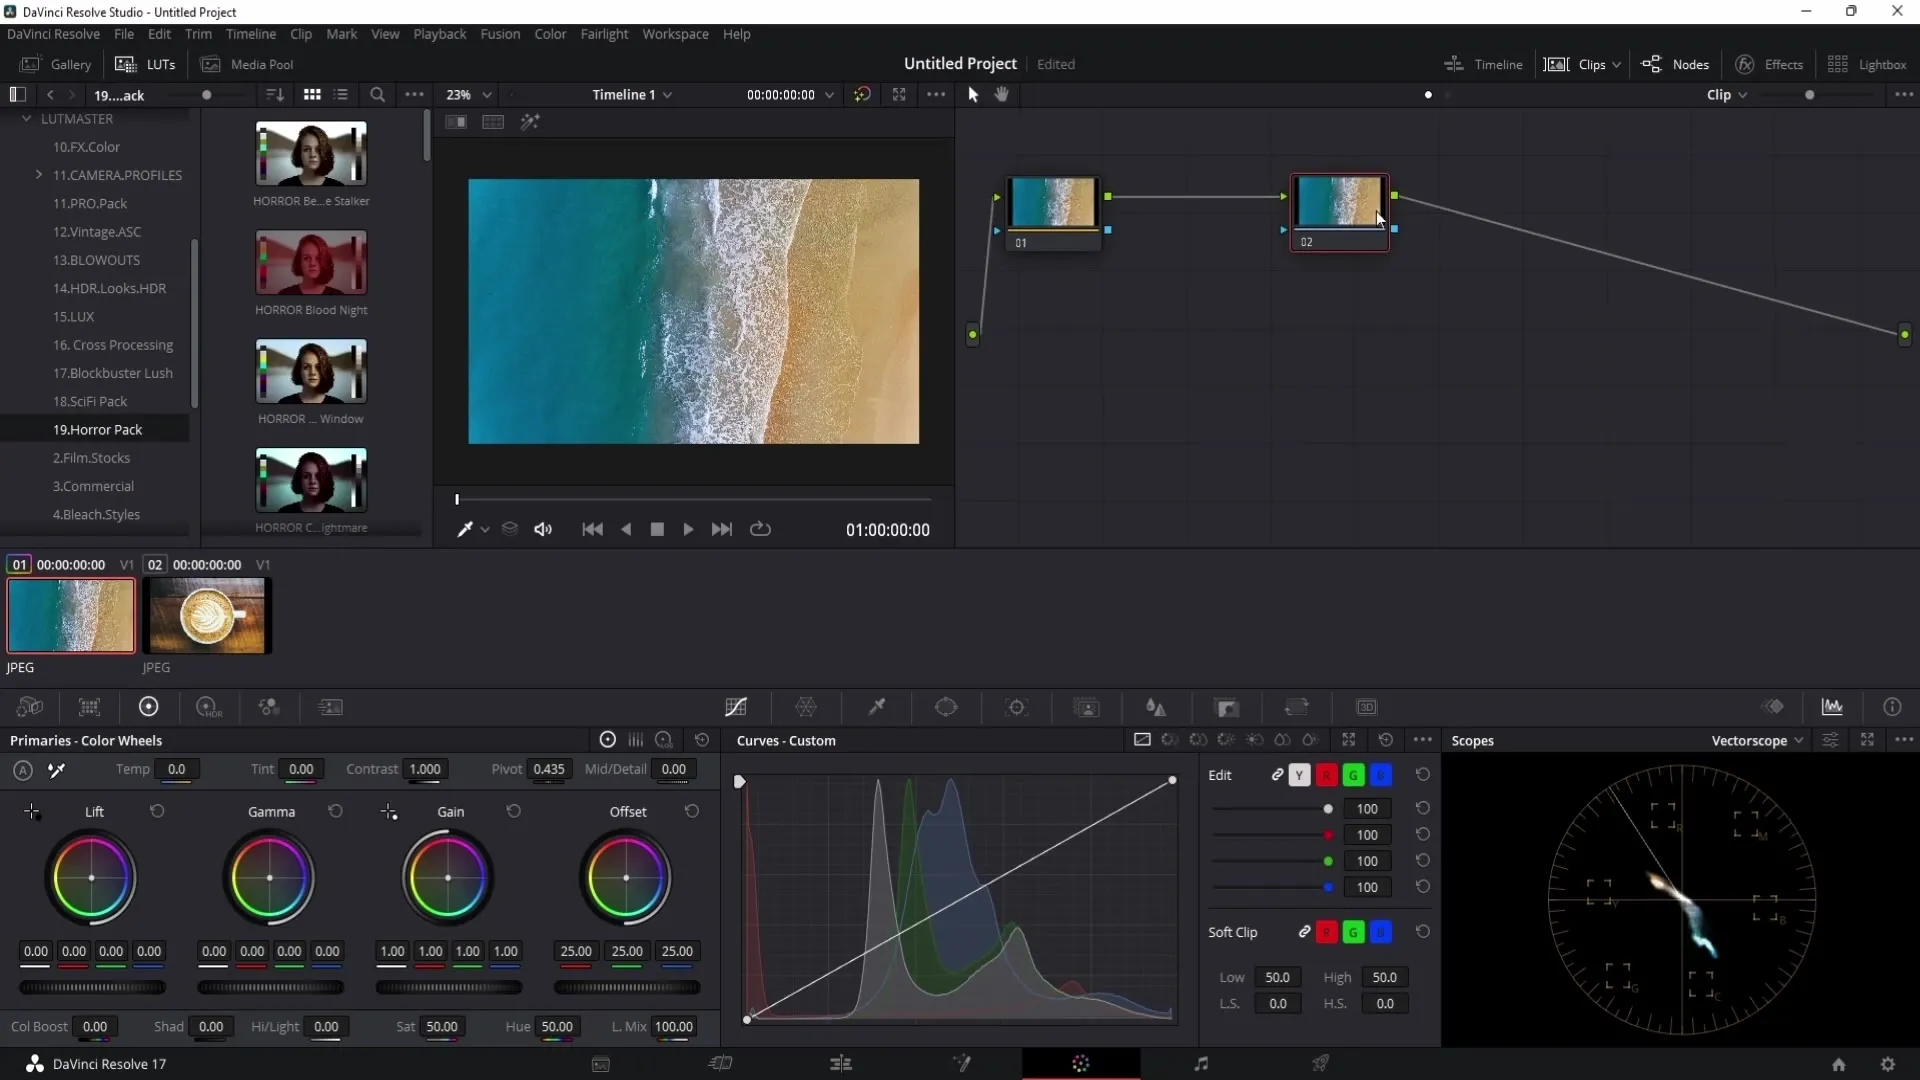Toggle the green channel enable in node editor

click(x=1352, y=774)
